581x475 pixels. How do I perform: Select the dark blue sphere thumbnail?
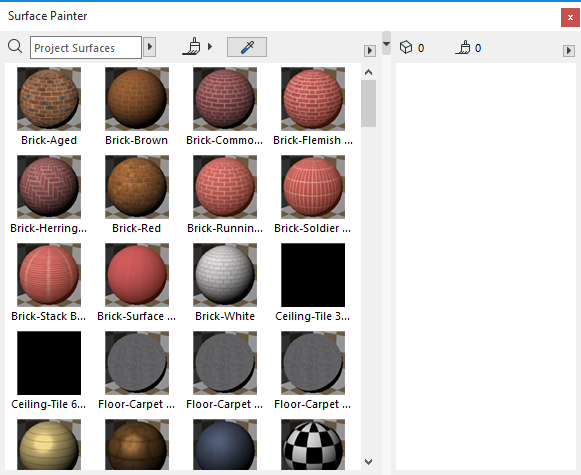(225, 445)
